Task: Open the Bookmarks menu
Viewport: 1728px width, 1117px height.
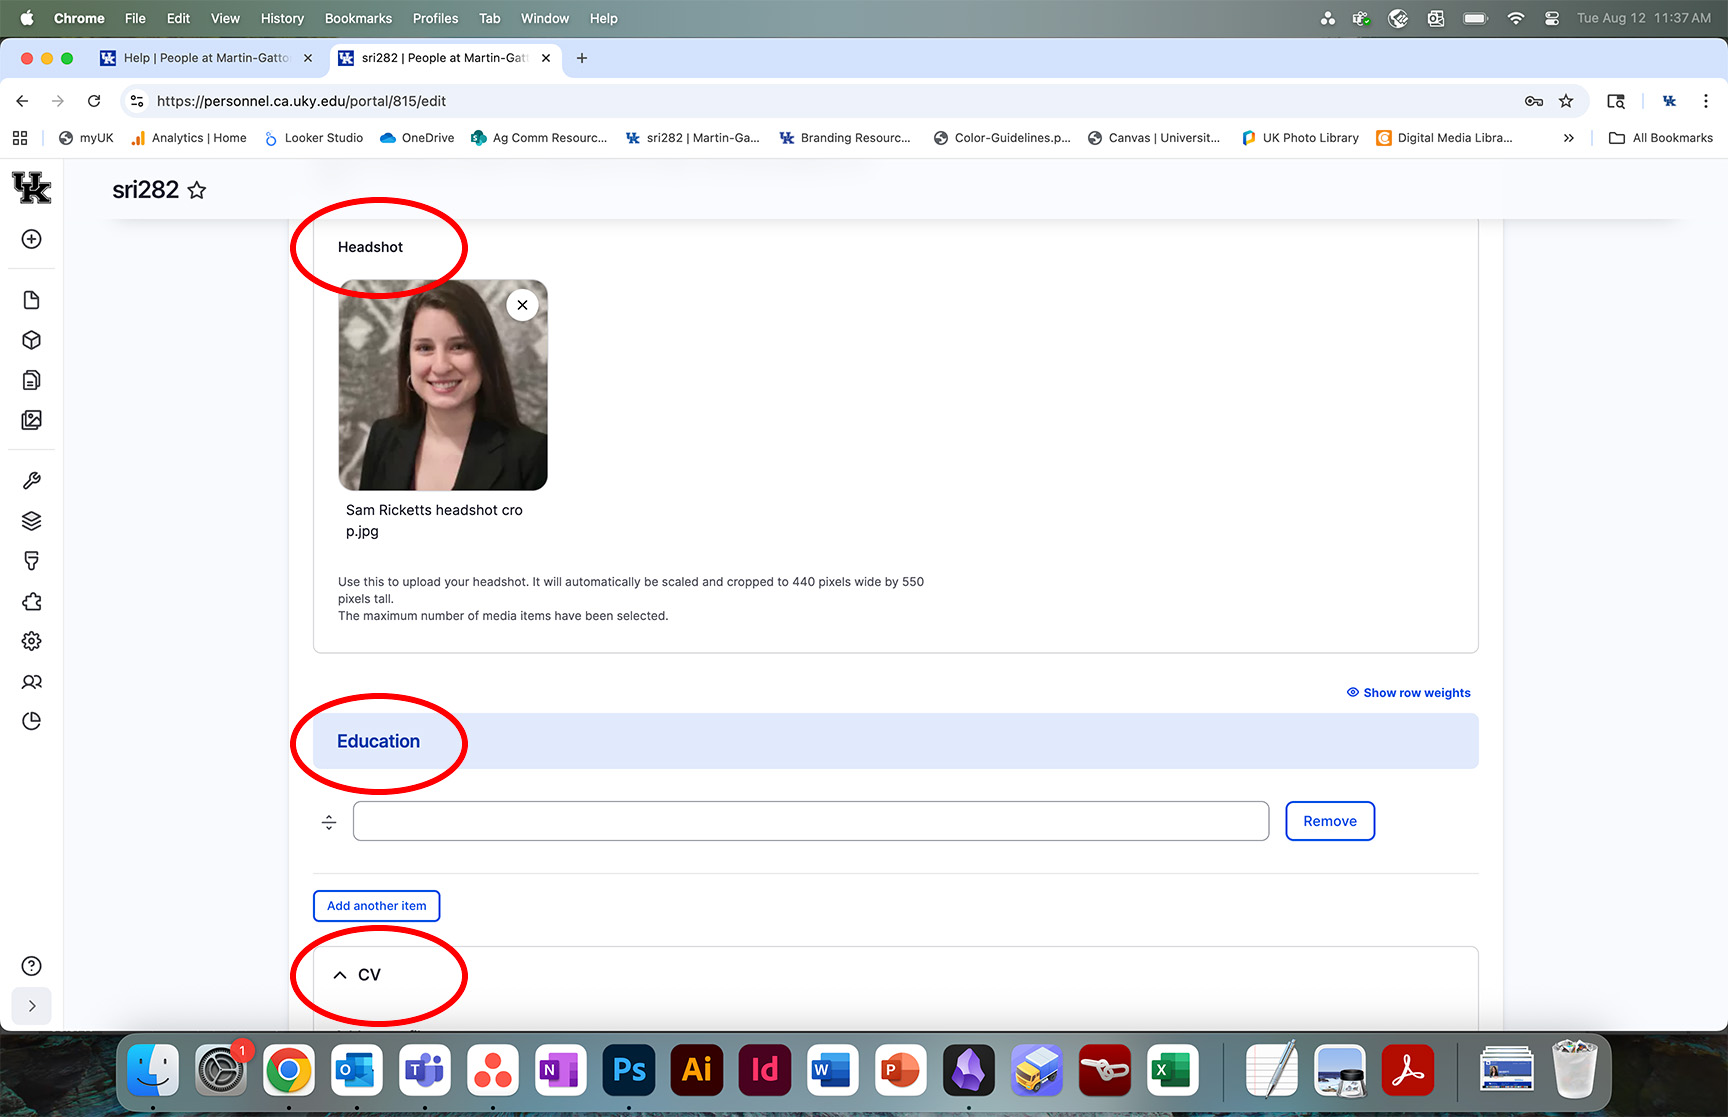Action: 358,18
